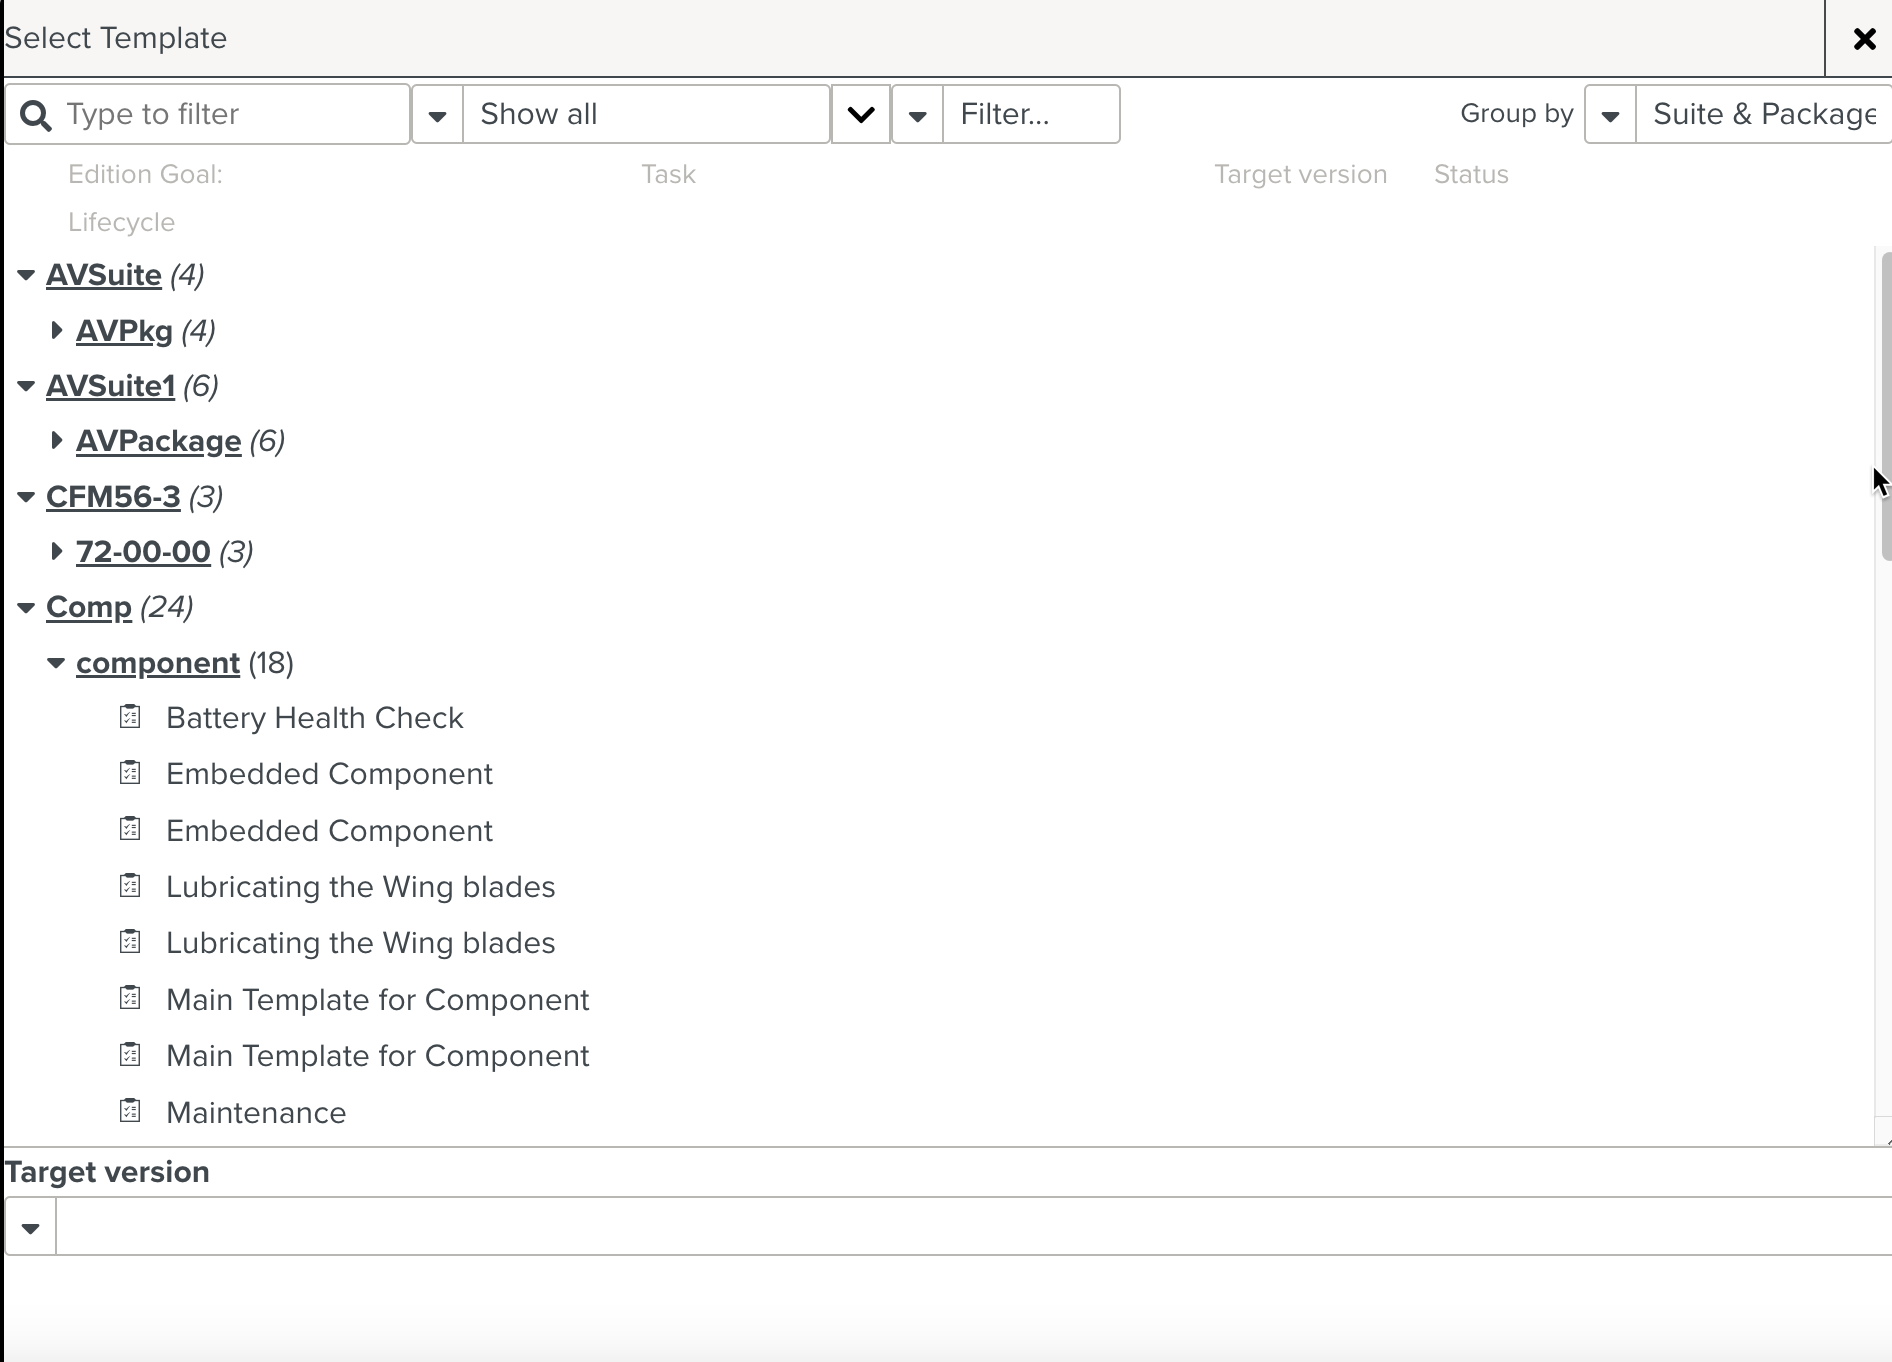Viewport: 1892px width, 1362px height.
Task: Collapse the component group
Action: click(x=56, y=662)
